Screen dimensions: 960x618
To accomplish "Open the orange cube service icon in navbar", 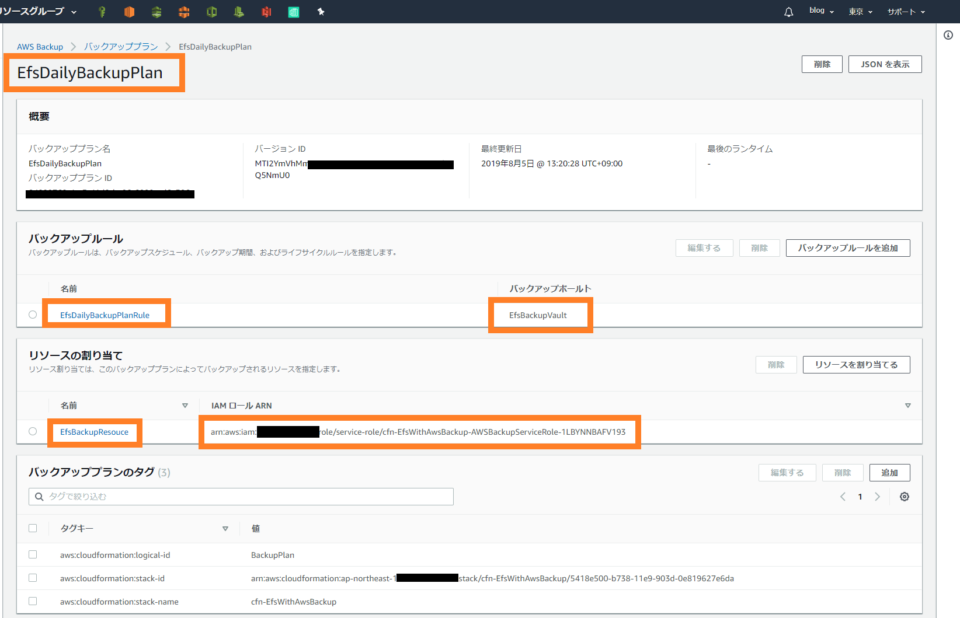I will (x=131, y=11).
